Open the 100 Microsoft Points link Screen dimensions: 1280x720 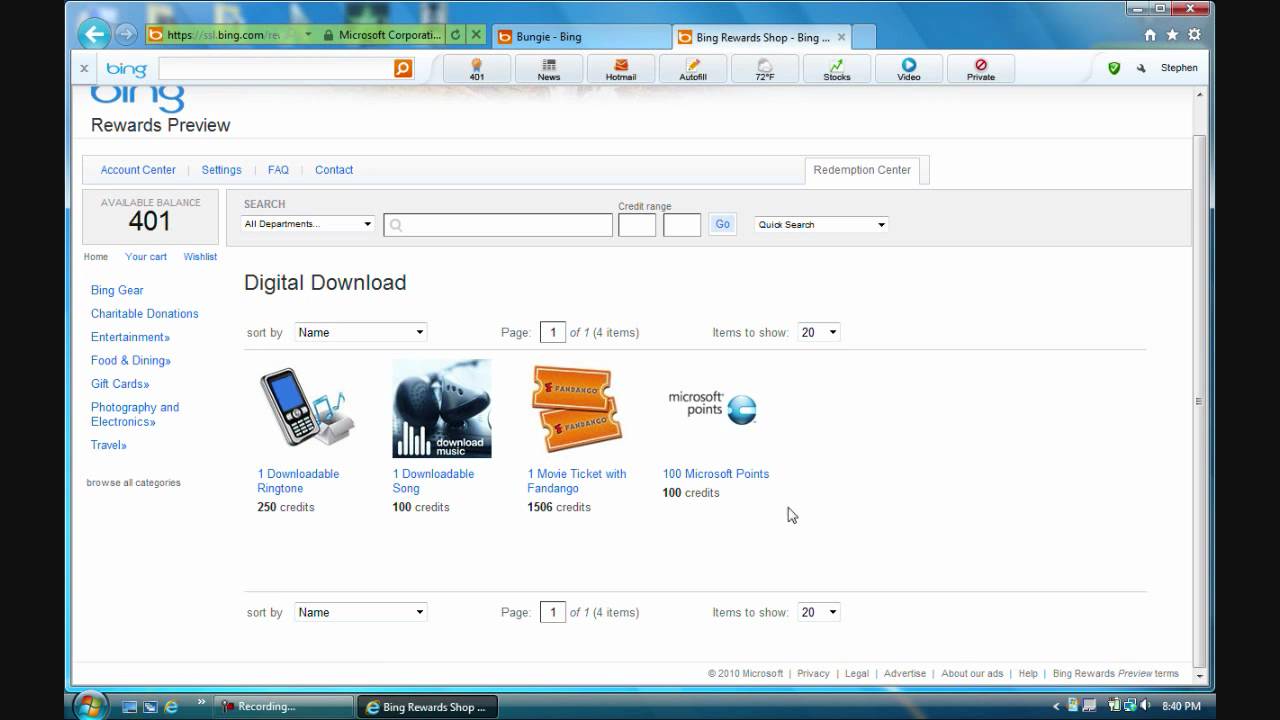tap(716, 474)
